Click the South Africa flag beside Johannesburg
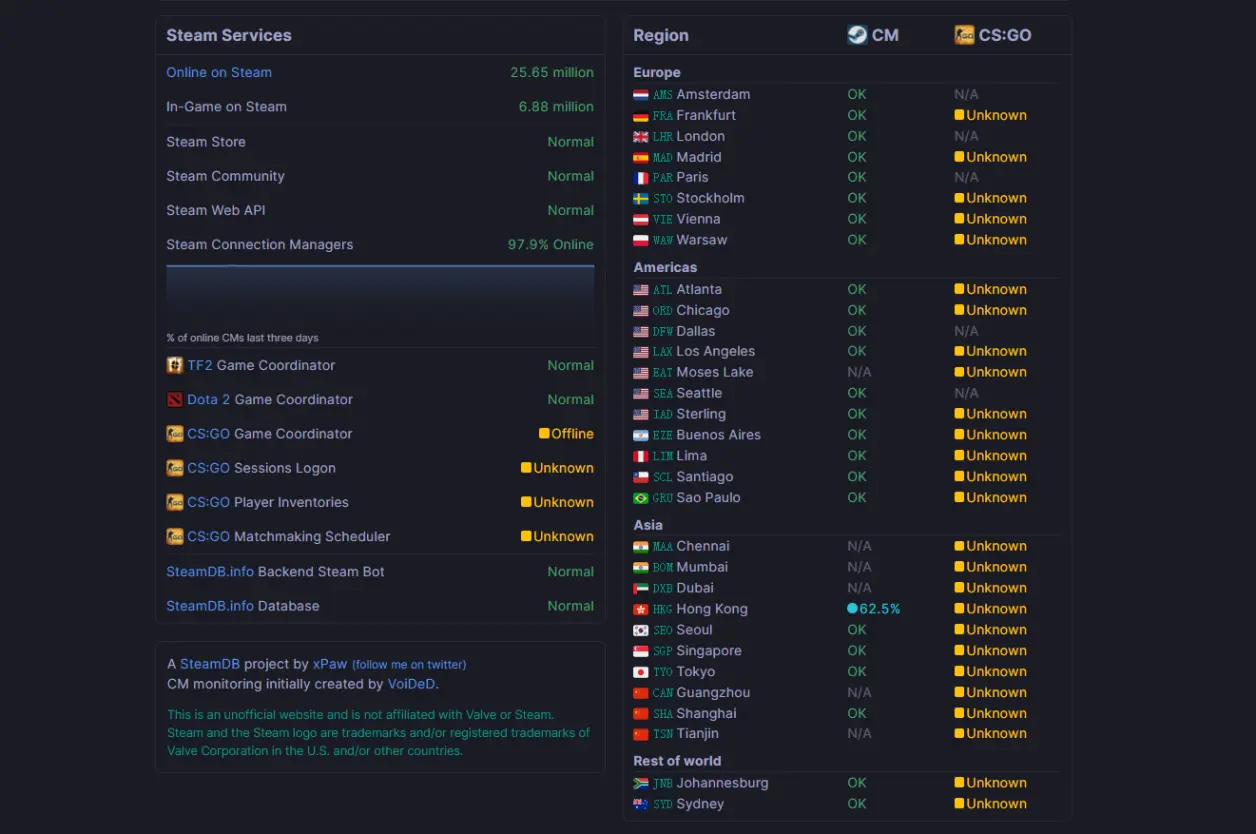1256x834 pixels. coord(641,783)
